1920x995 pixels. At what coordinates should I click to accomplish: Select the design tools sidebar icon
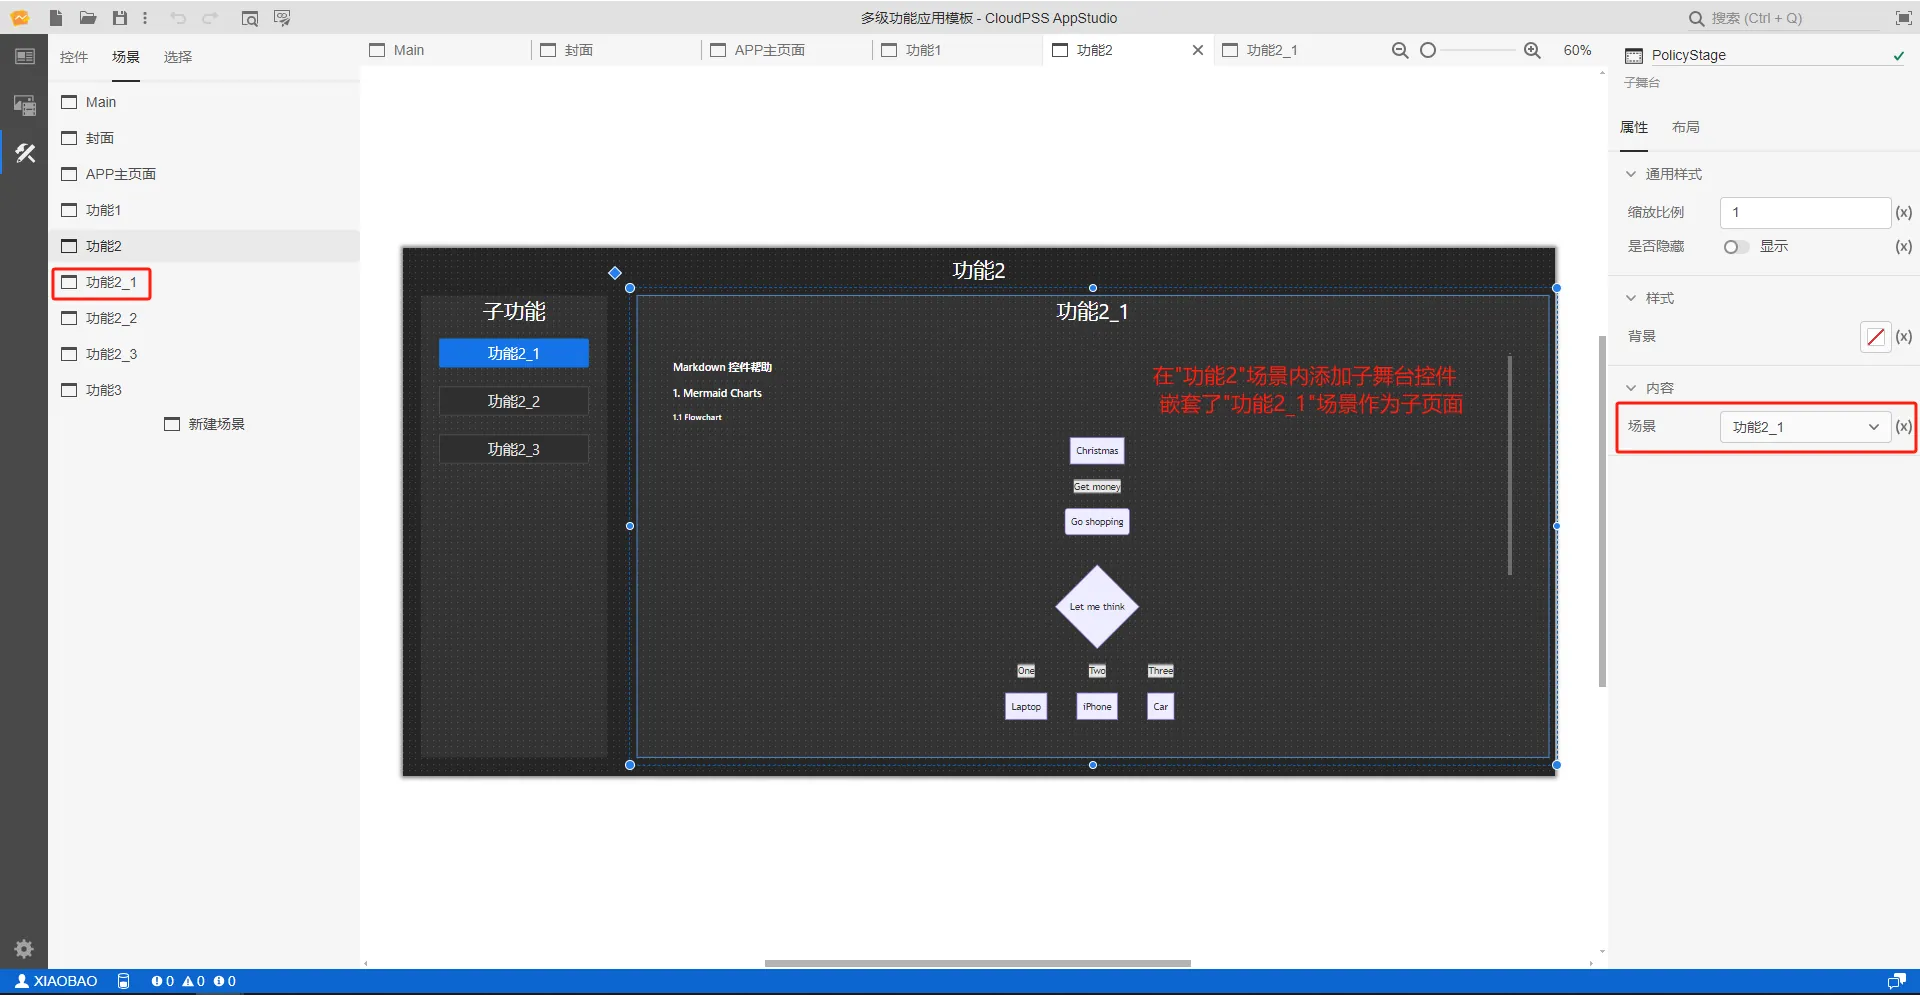(x=25, y=153)
